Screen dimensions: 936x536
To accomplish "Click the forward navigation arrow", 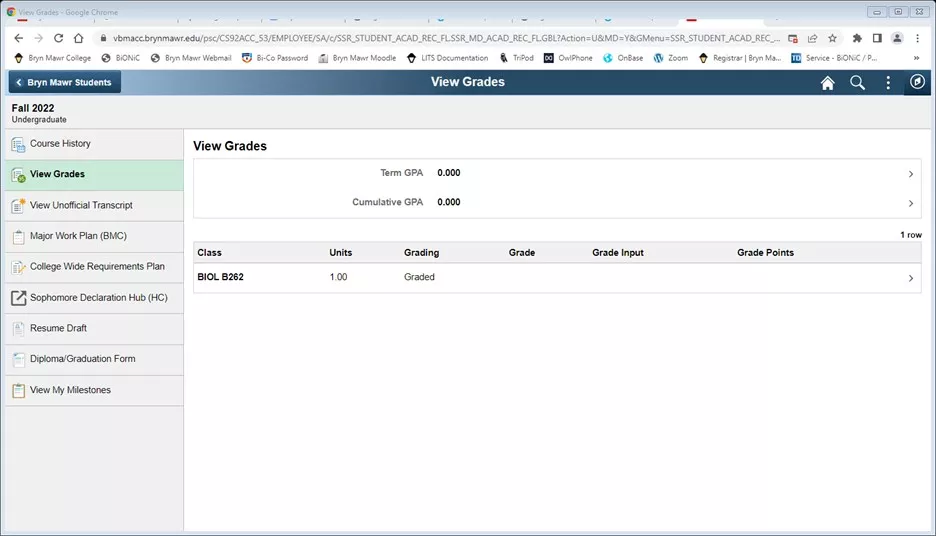I will pos(38,38).
